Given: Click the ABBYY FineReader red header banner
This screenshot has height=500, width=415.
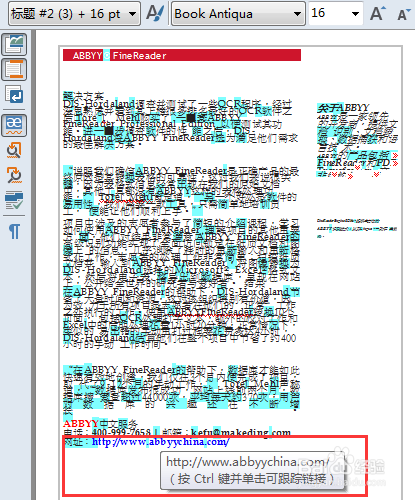Looking at the screenshot, I should 182,55.
